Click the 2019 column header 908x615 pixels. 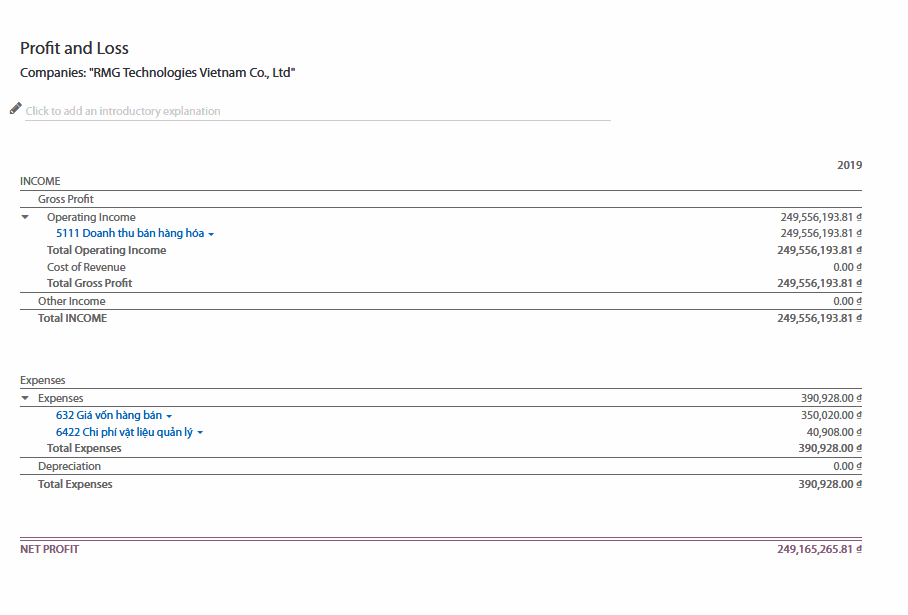849,165
